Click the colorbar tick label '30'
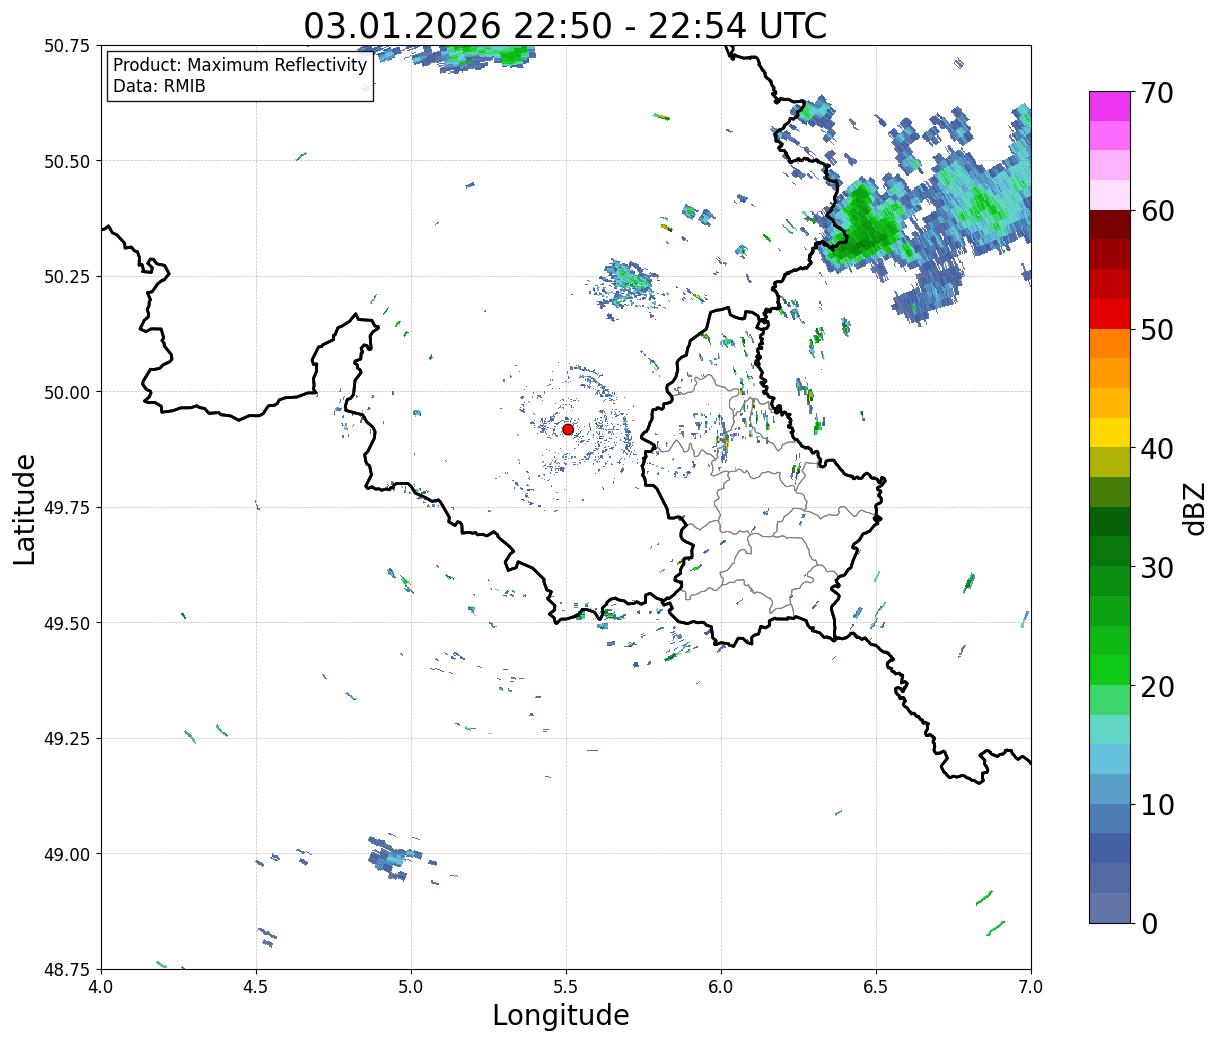1219x1040 pixels. pyautogui.click(x=1155, y=567)
